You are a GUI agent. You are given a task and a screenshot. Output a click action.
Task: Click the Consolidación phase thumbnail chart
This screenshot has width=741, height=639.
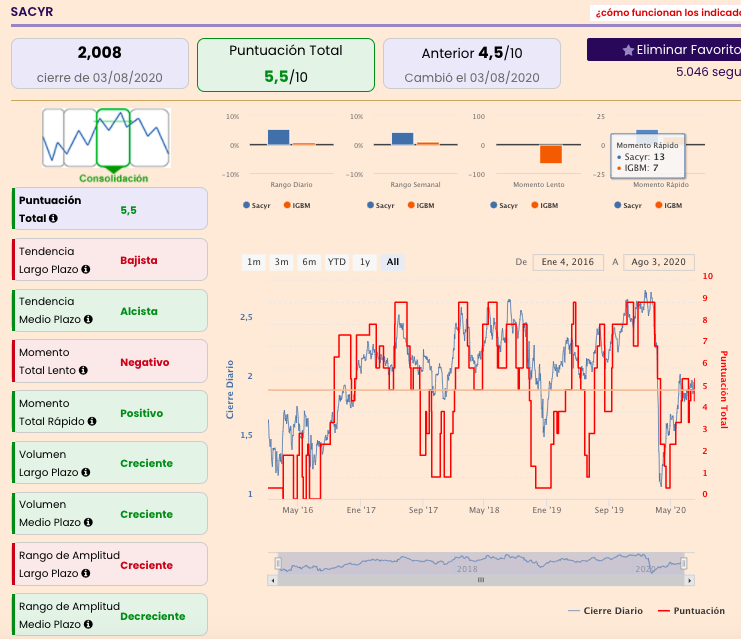pos(106,138)
